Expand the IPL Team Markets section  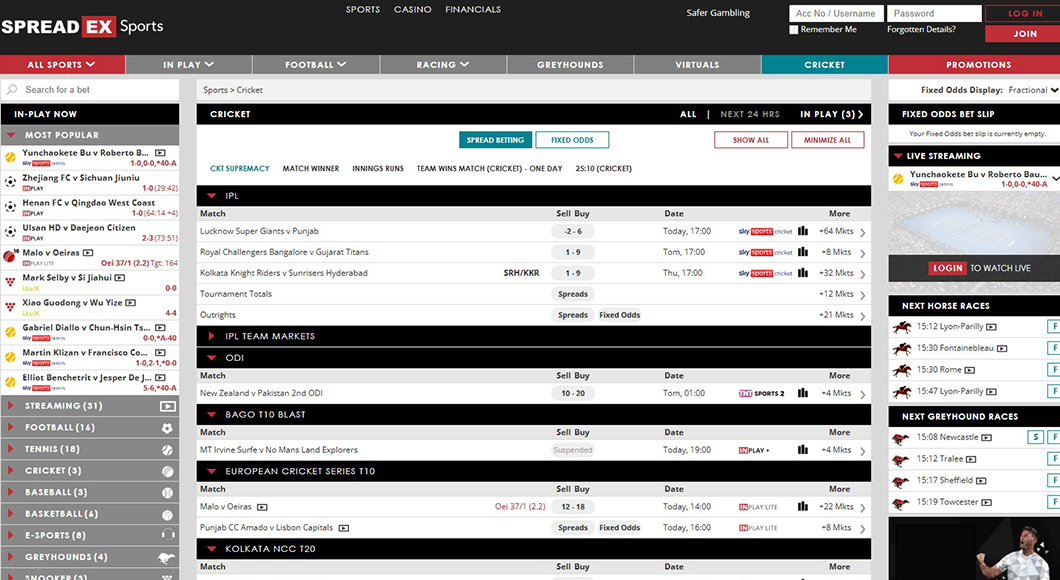[212, 336]
